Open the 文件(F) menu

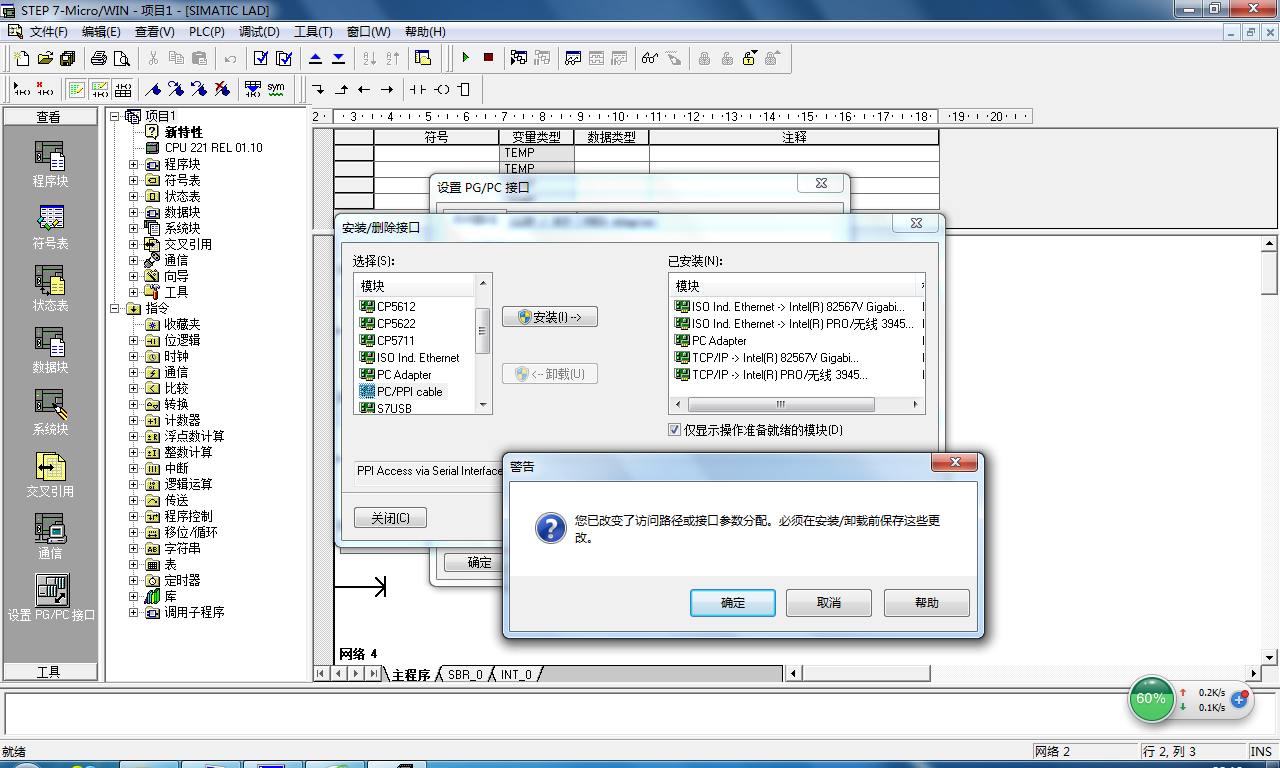[x=48, y=32]
